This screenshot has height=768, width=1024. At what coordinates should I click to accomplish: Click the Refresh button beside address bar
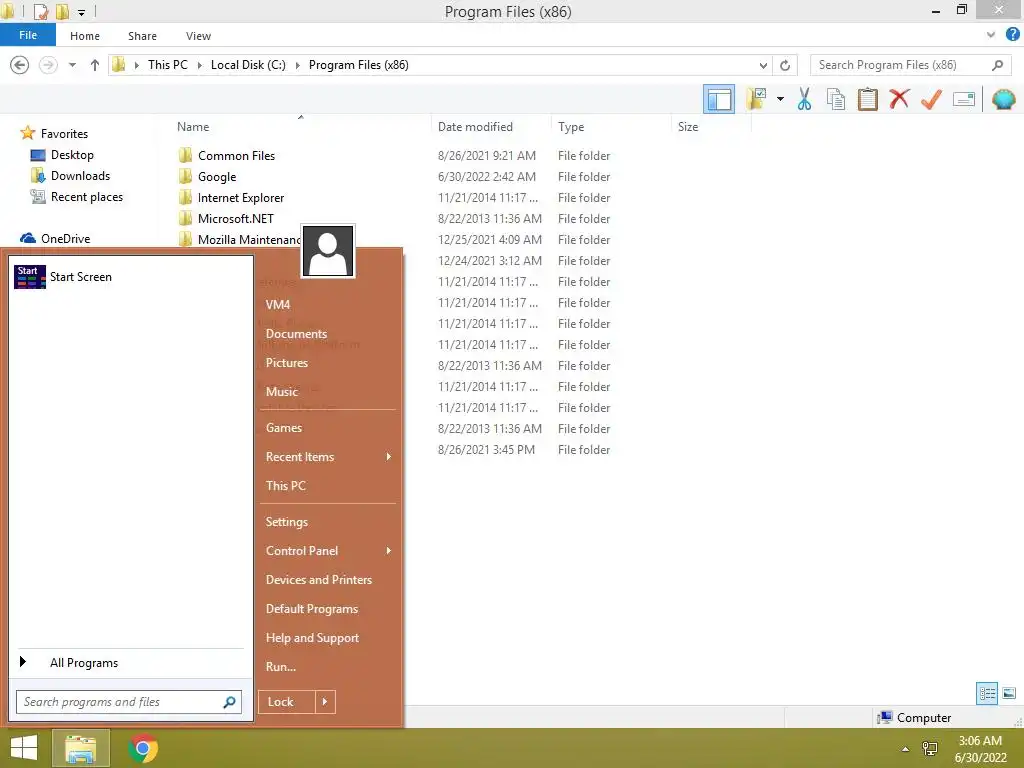785,65
